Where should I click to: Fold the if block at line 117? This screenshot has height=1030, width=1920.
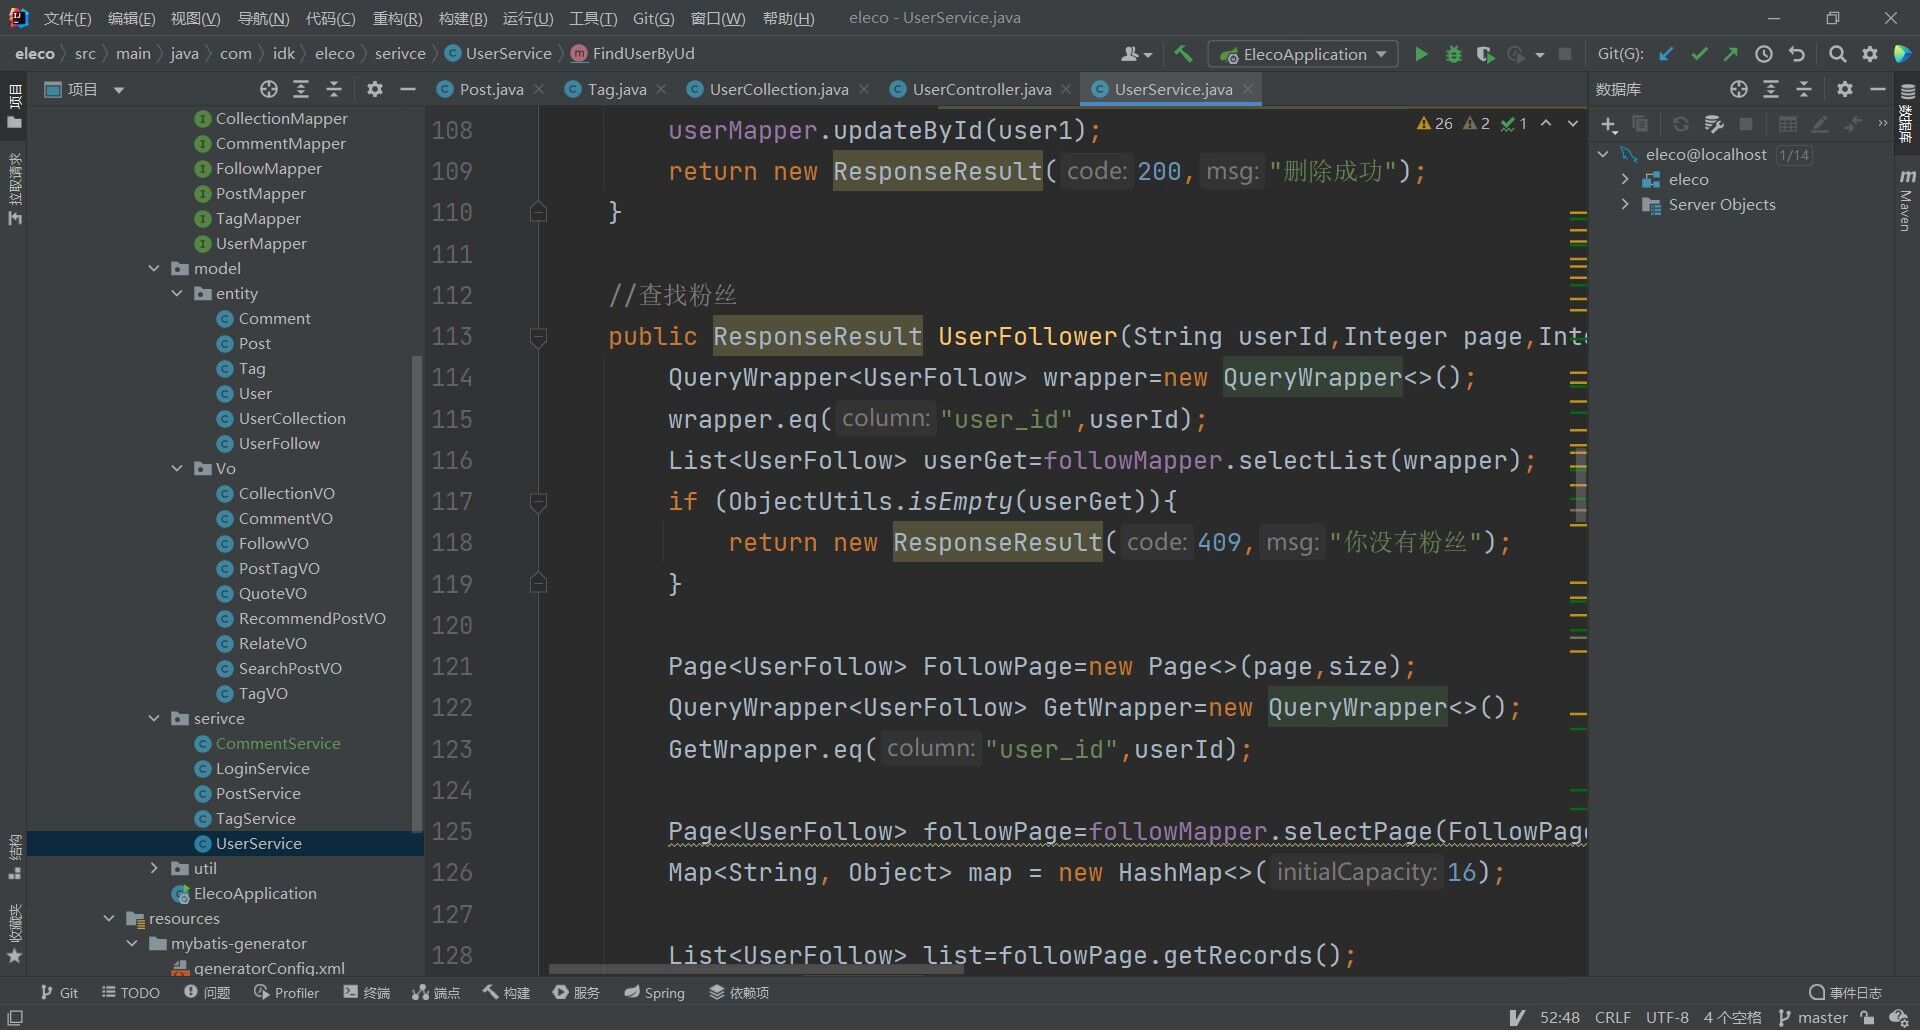click(x=538, y=502)
